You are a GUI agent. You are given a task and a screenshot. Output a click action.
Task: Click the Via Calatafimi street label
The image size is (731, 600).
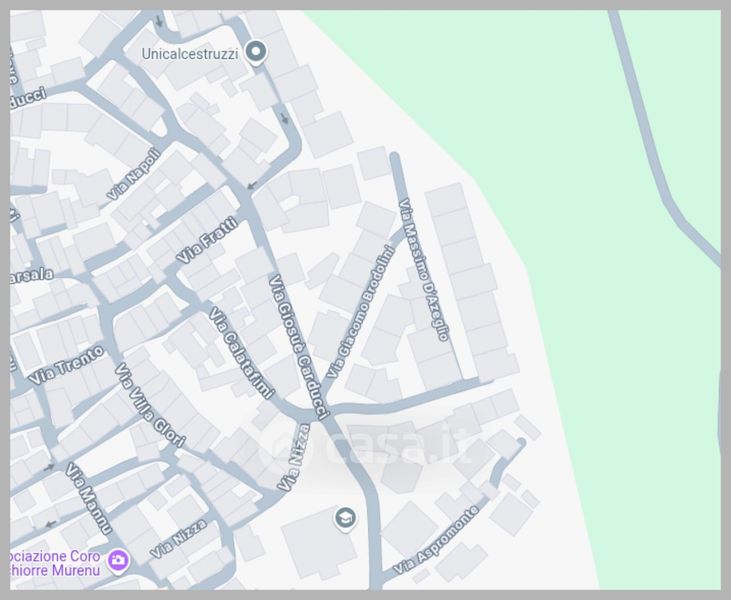coord(241,353)
